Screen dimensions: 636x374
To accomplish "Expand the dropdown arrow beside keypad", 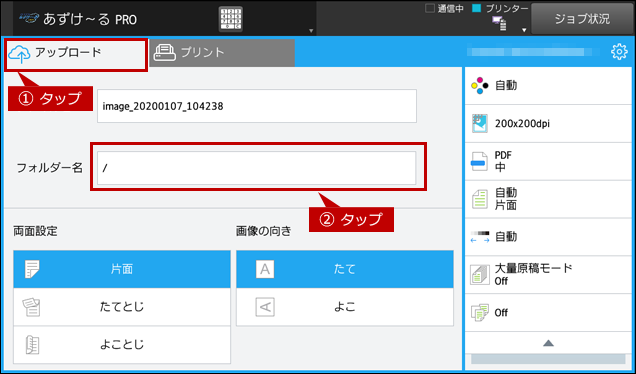I will [x=311, y=30].
